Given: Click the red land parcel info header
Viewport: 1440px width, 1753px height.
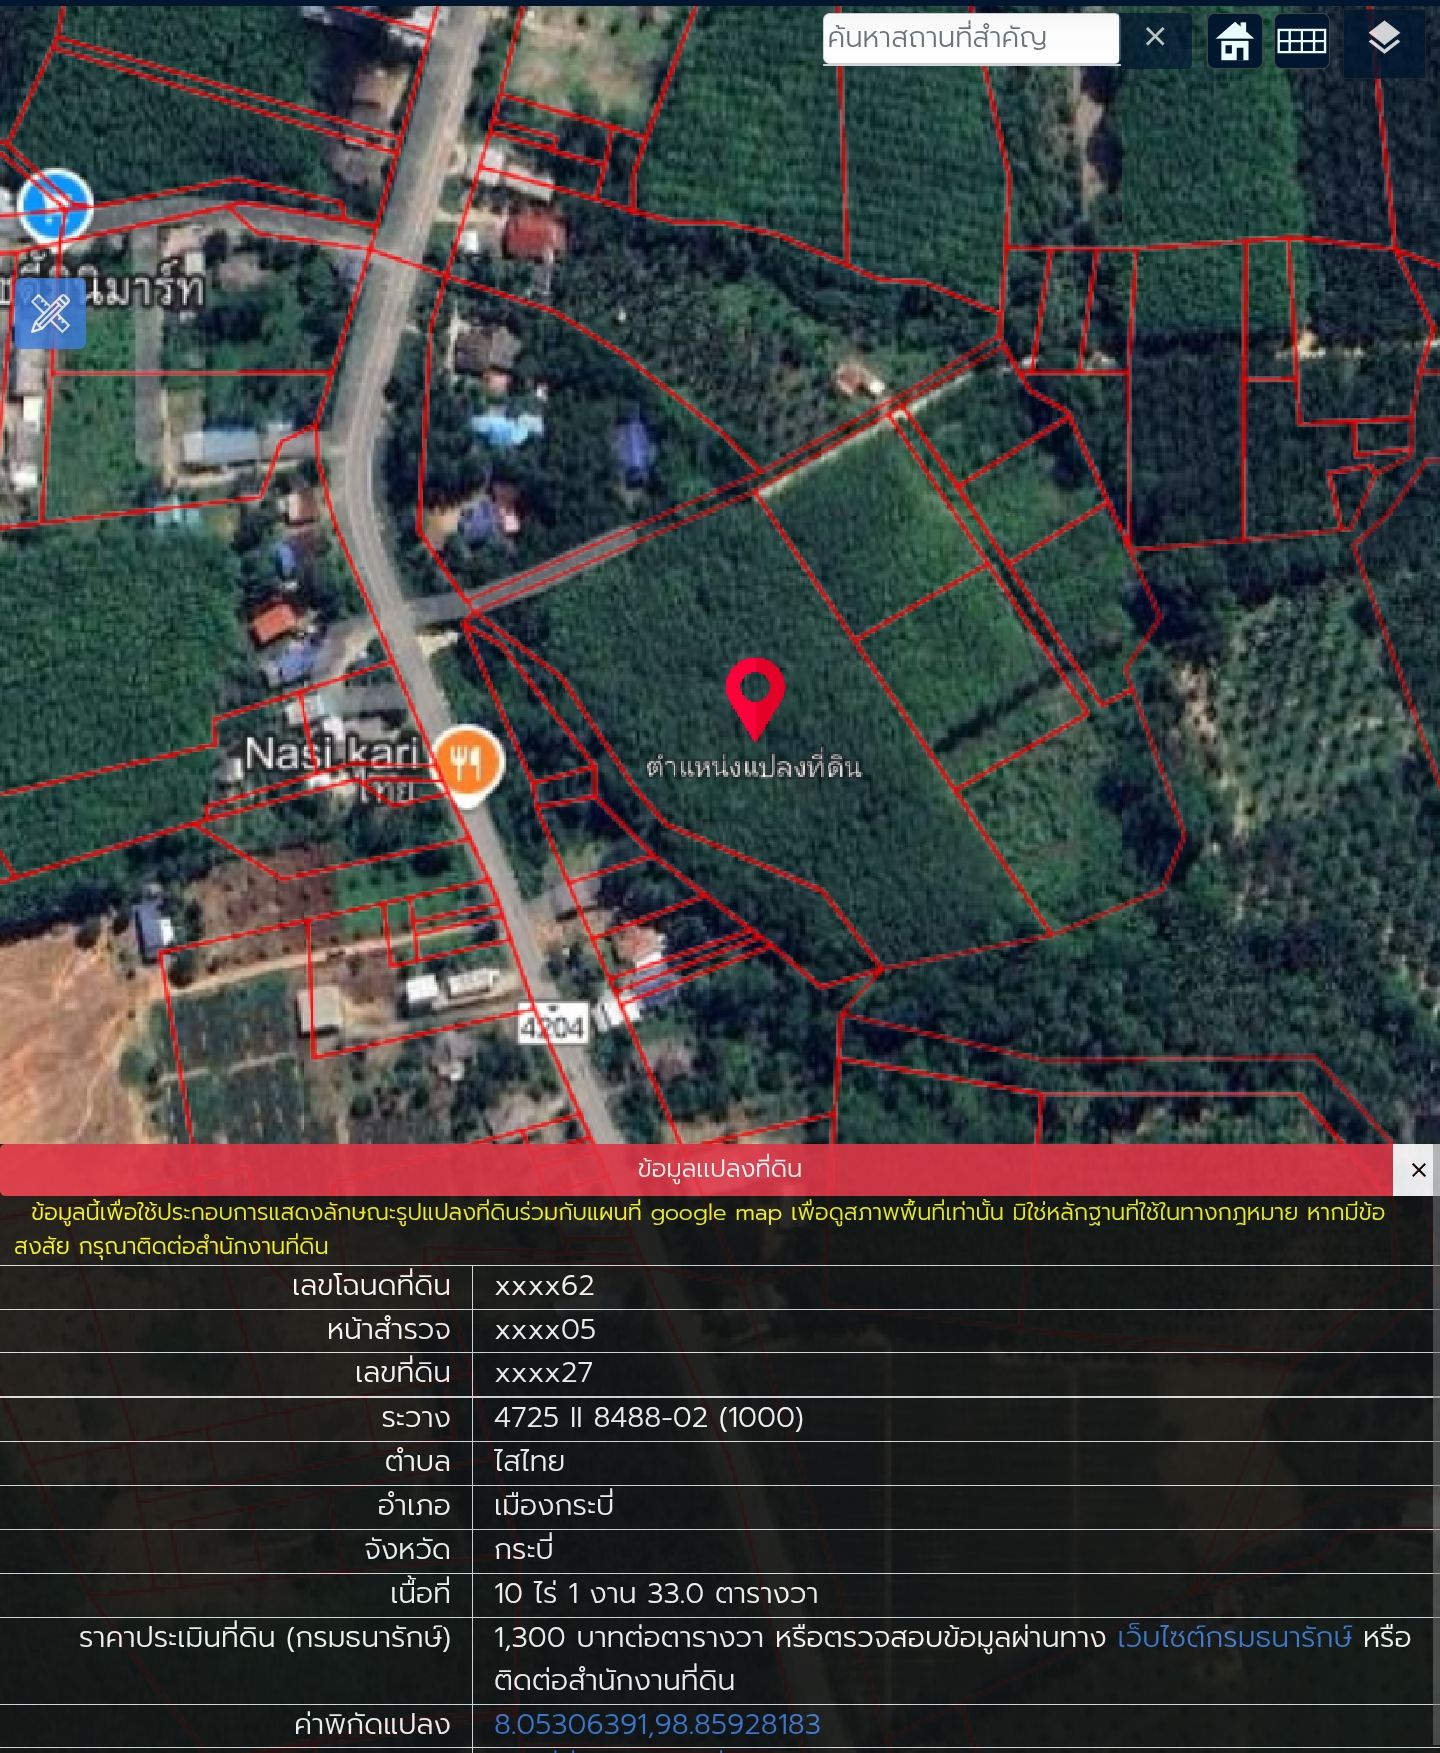Looking at the screenshot, I should pyautogui.click(x=697, y=1169).
